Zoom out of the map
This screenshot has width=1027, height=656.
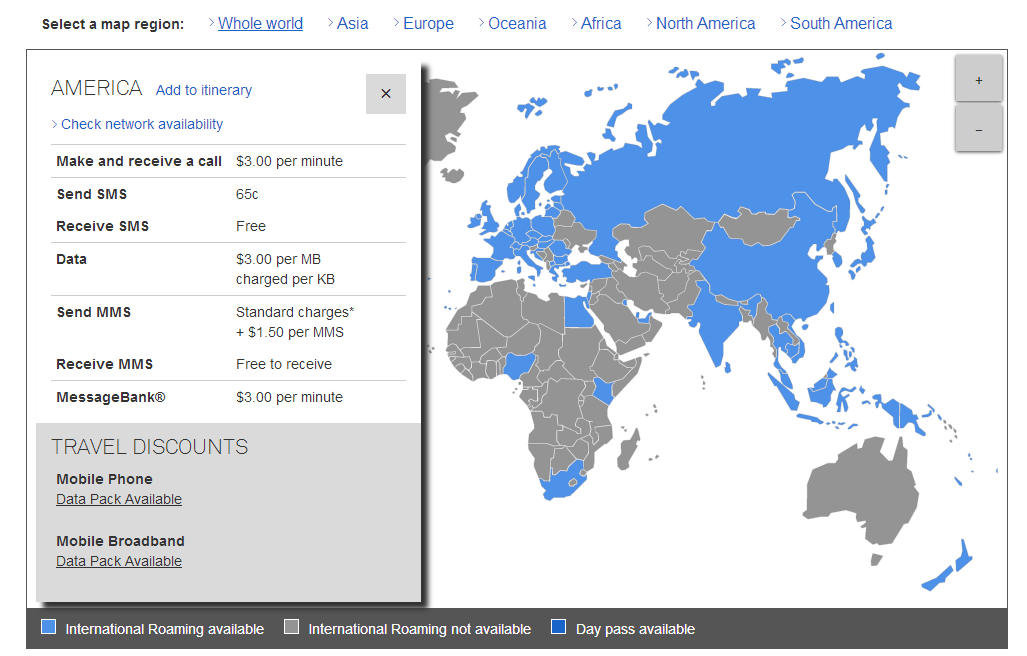tap(978, 130)
